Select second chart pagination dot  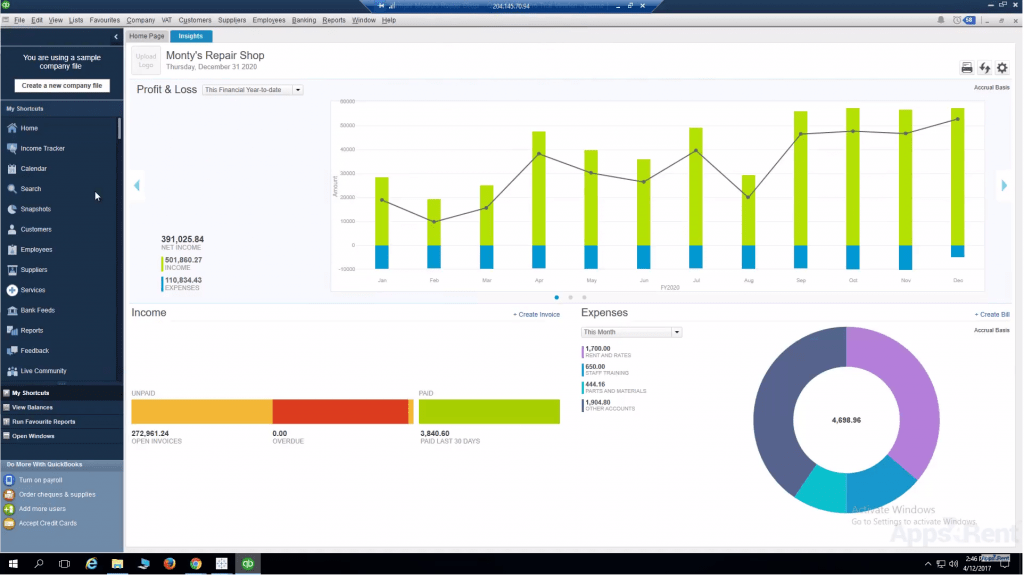(570, 297)
